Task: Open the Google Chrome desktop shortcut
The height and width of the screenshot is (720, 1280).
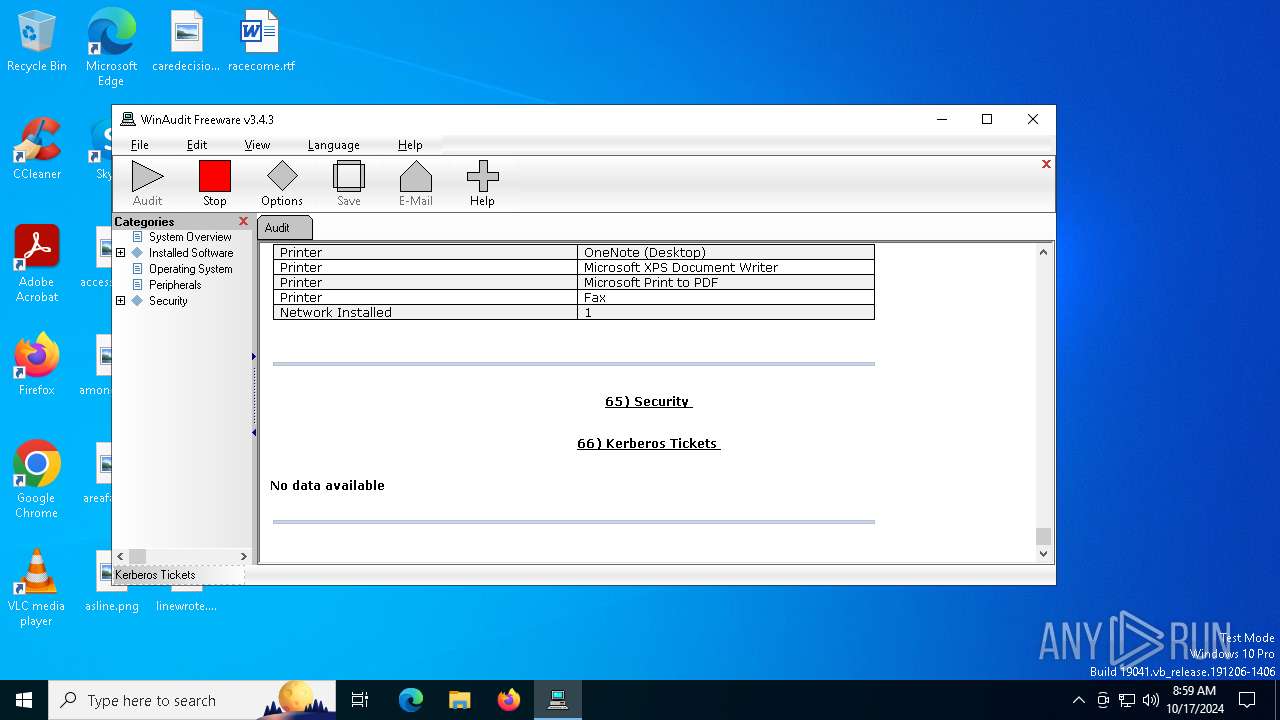Action: point(37,480)
